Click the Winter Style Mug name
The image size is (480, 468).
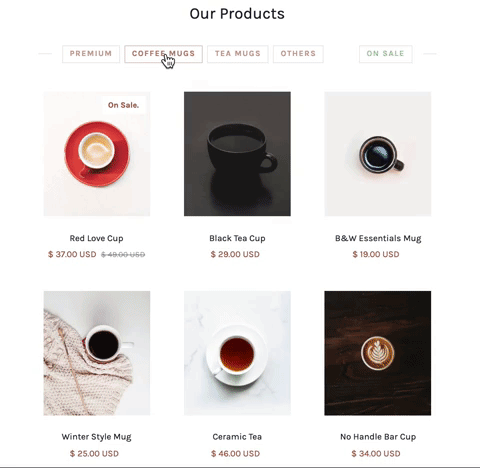pos(97,437)
